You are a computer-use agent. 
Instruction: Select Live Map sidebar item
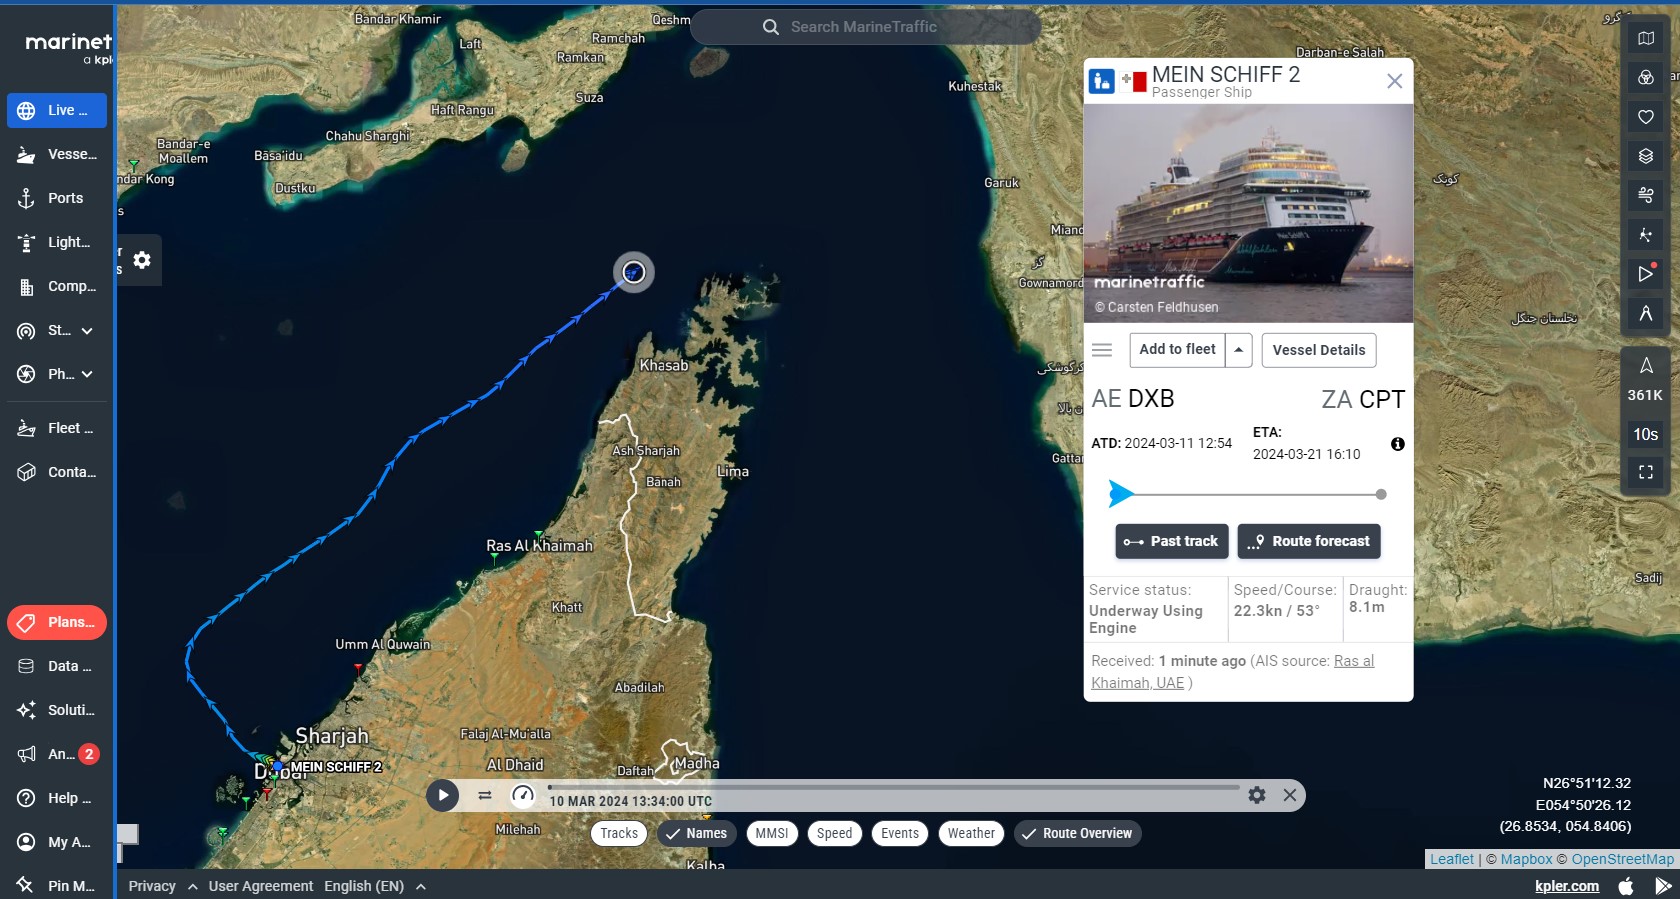[x=57, y=110]
